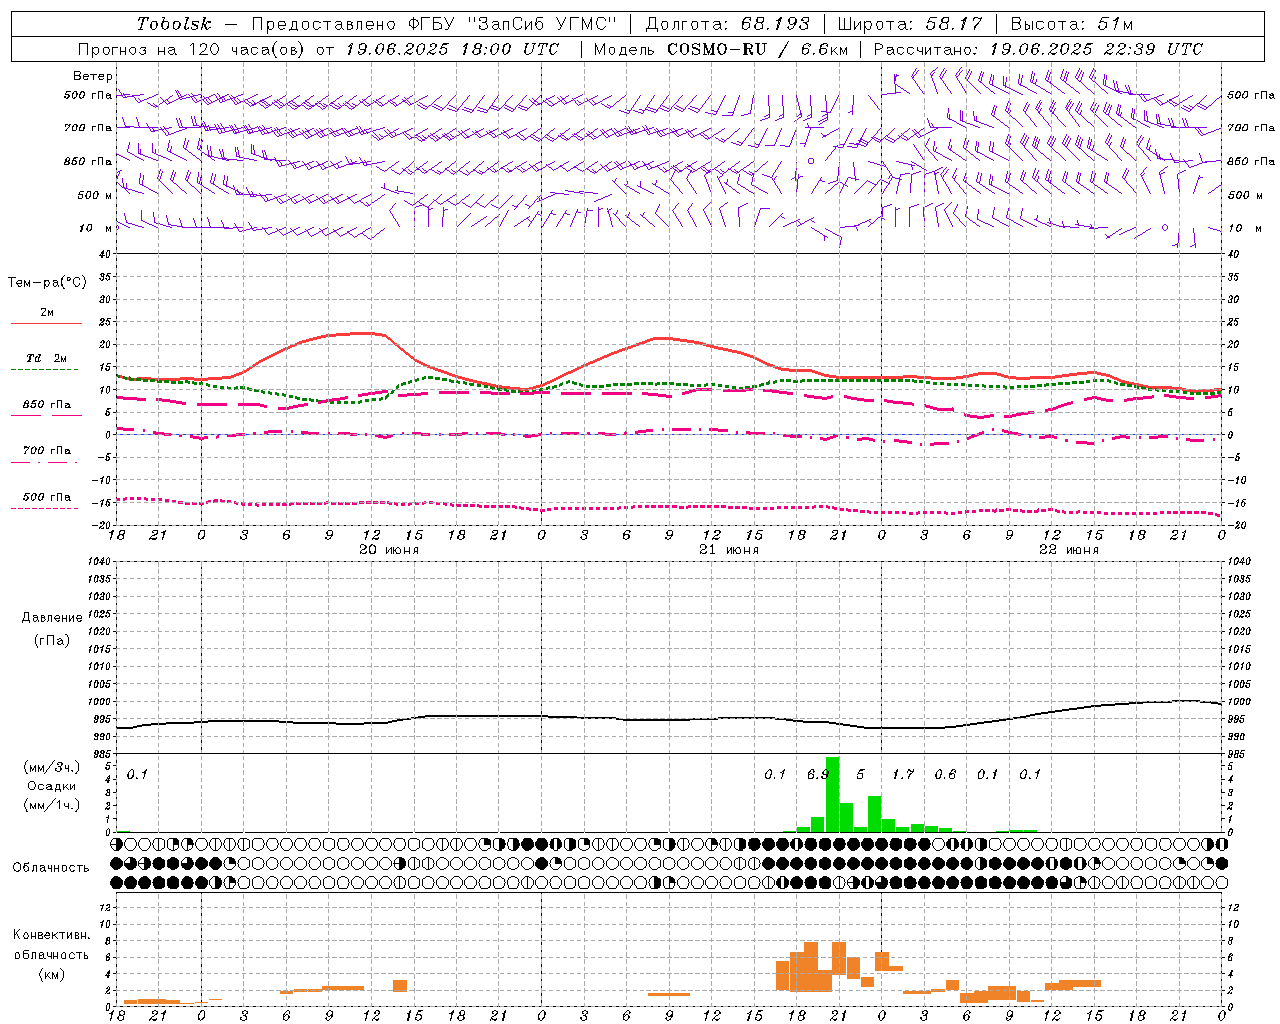Click the '22 июня' date label
The width and height of the screenshot is (1280, 1024).
tap(1069, 550)
